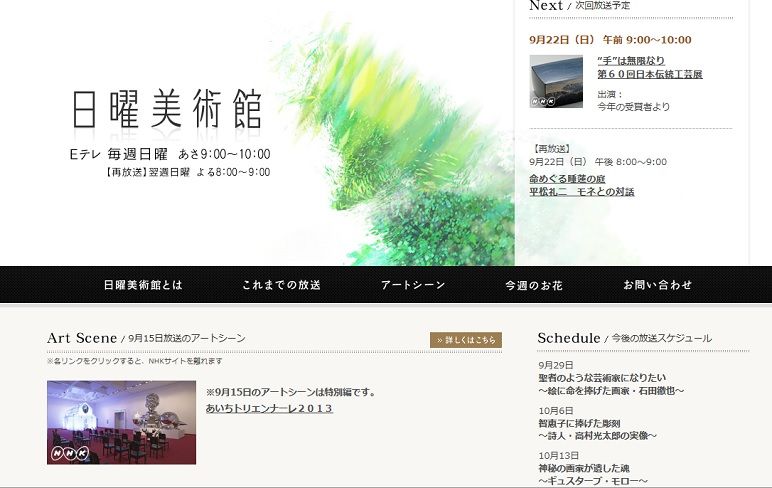Click the Art Scene section heading

point(82,338)
